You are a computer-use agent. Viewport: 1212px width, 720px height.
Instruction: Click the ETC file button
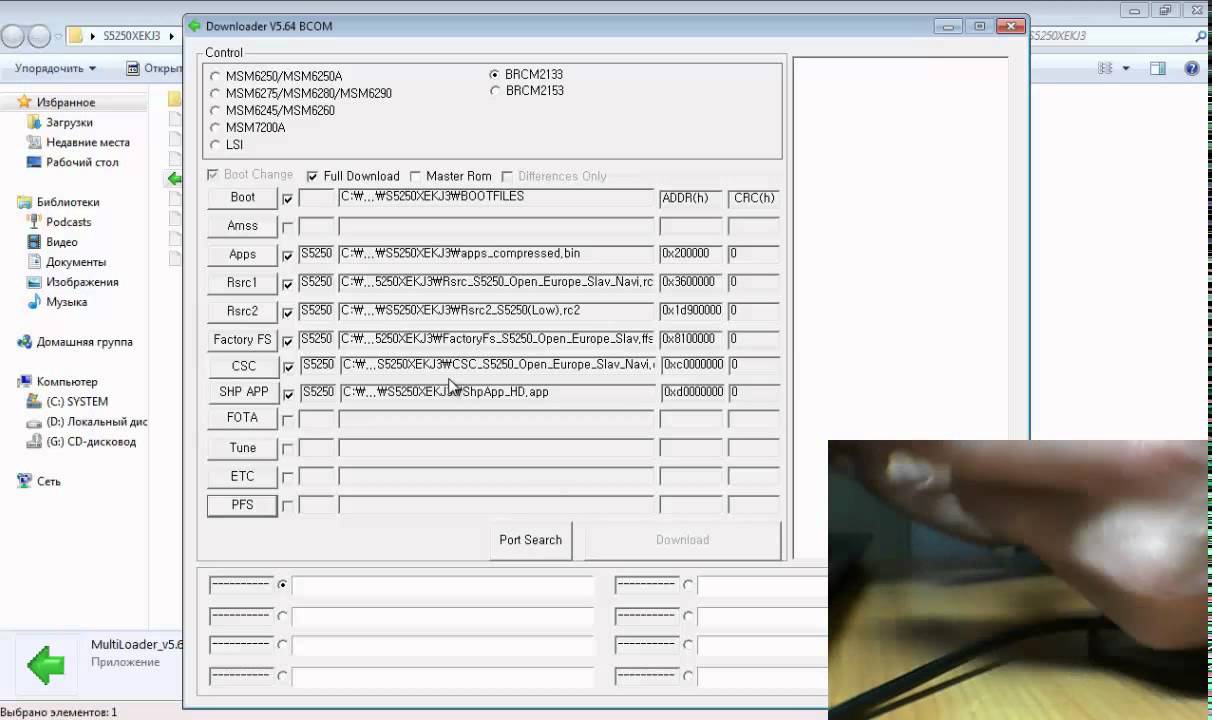pyautogui.click(x=242, y=476)
